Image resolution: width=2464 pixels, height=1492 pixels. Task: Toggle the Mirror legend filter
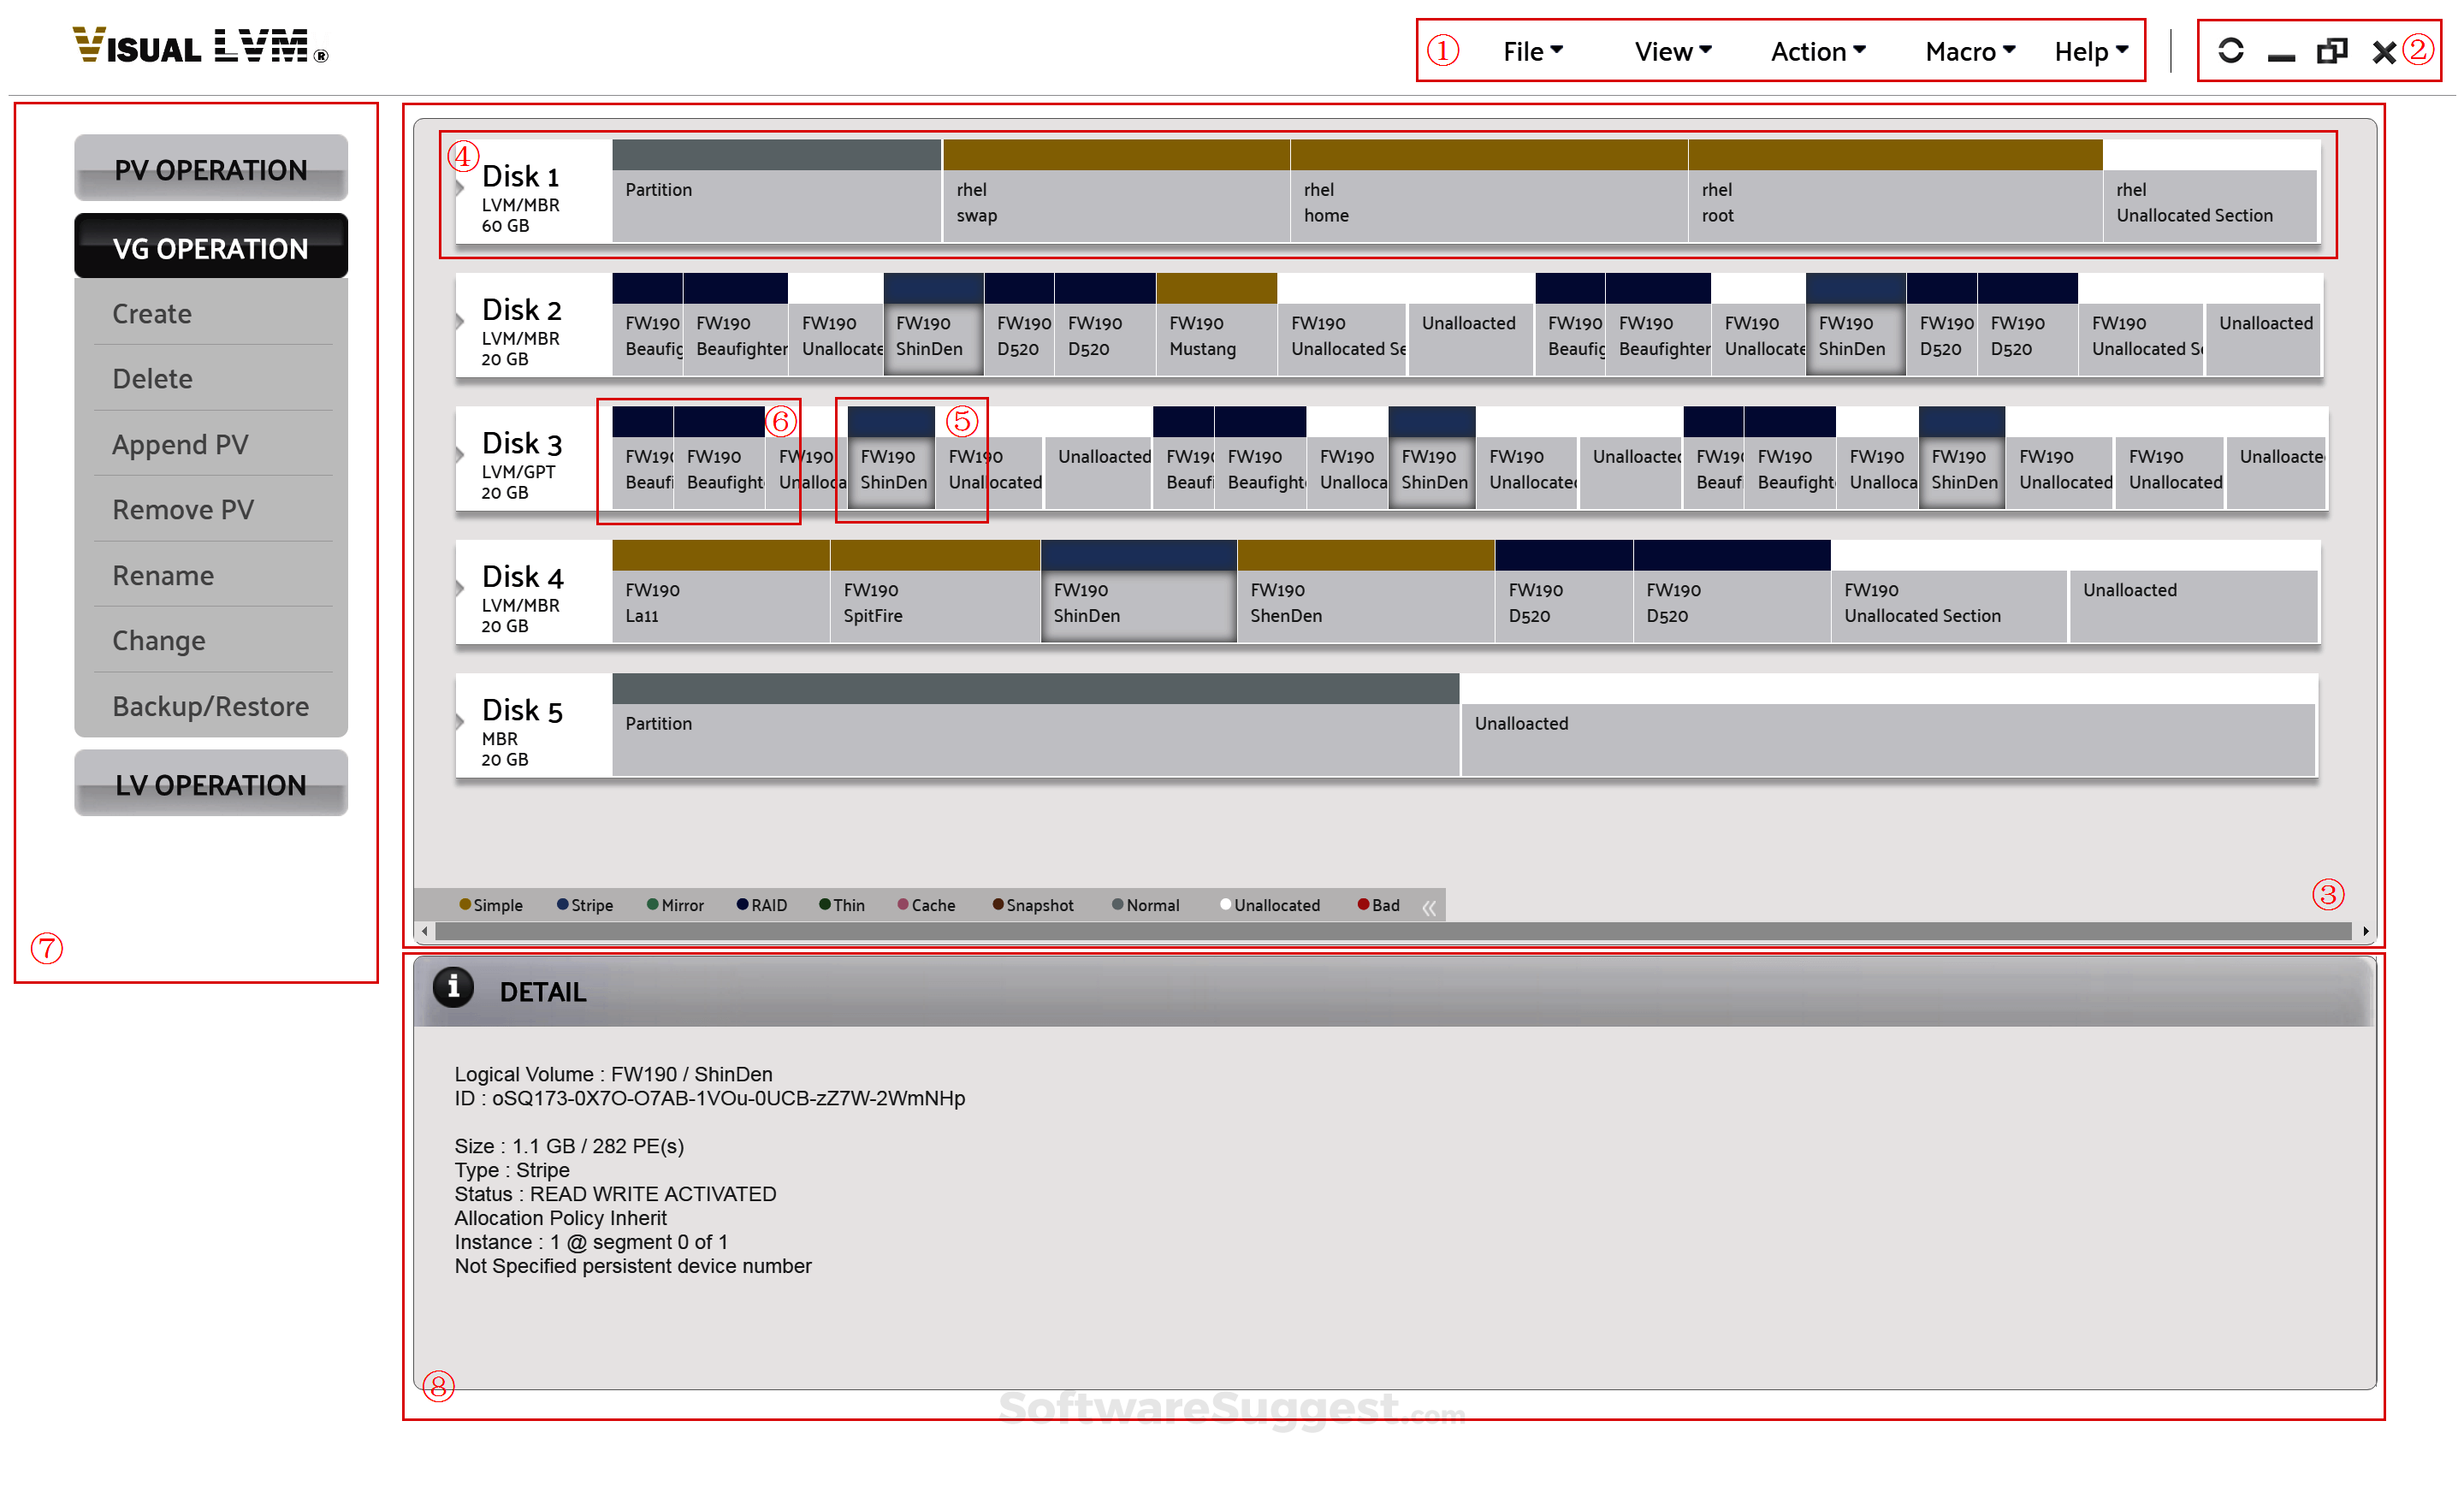pyautogui.click(x=653, y=903)
